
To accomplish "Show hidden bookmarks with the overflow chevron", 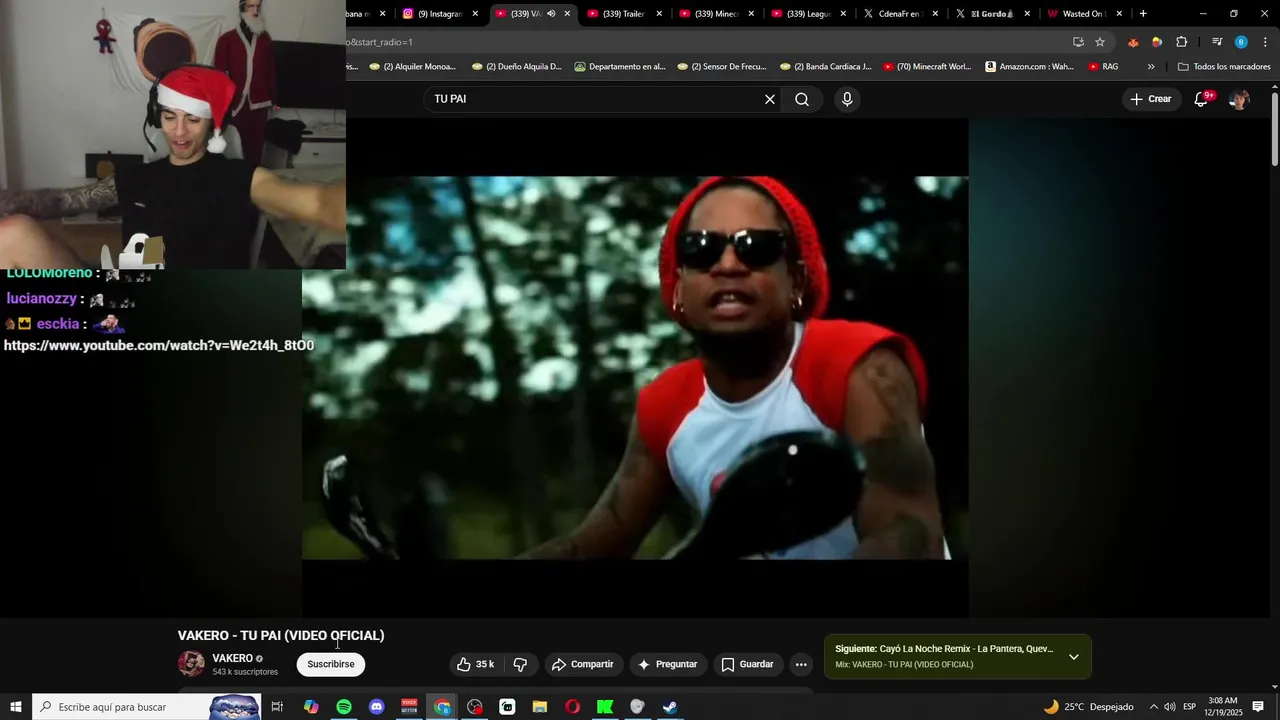I will click(x=1151, y=67).
